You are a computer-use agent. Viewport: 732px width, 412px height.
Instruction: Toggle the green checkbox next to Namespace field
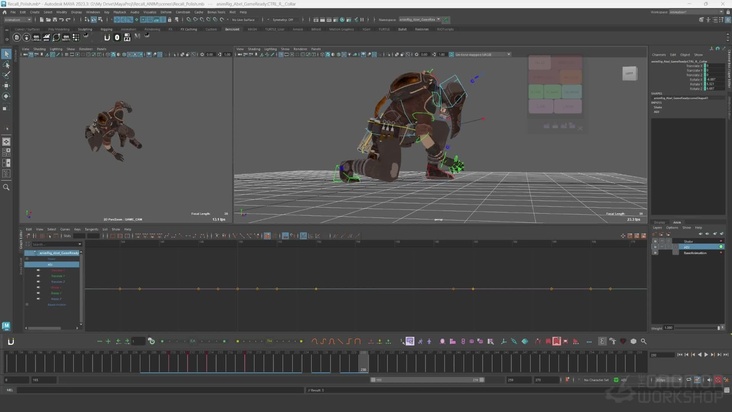point(446,20)
